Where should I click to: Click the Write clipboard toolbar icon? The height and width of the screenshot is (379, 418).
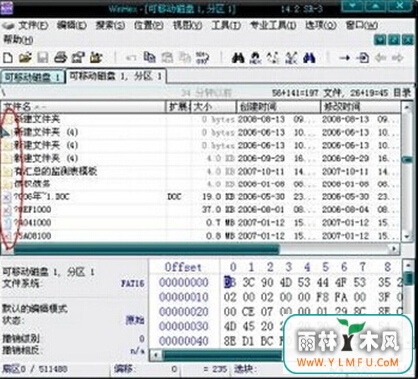tap(184, 58)
